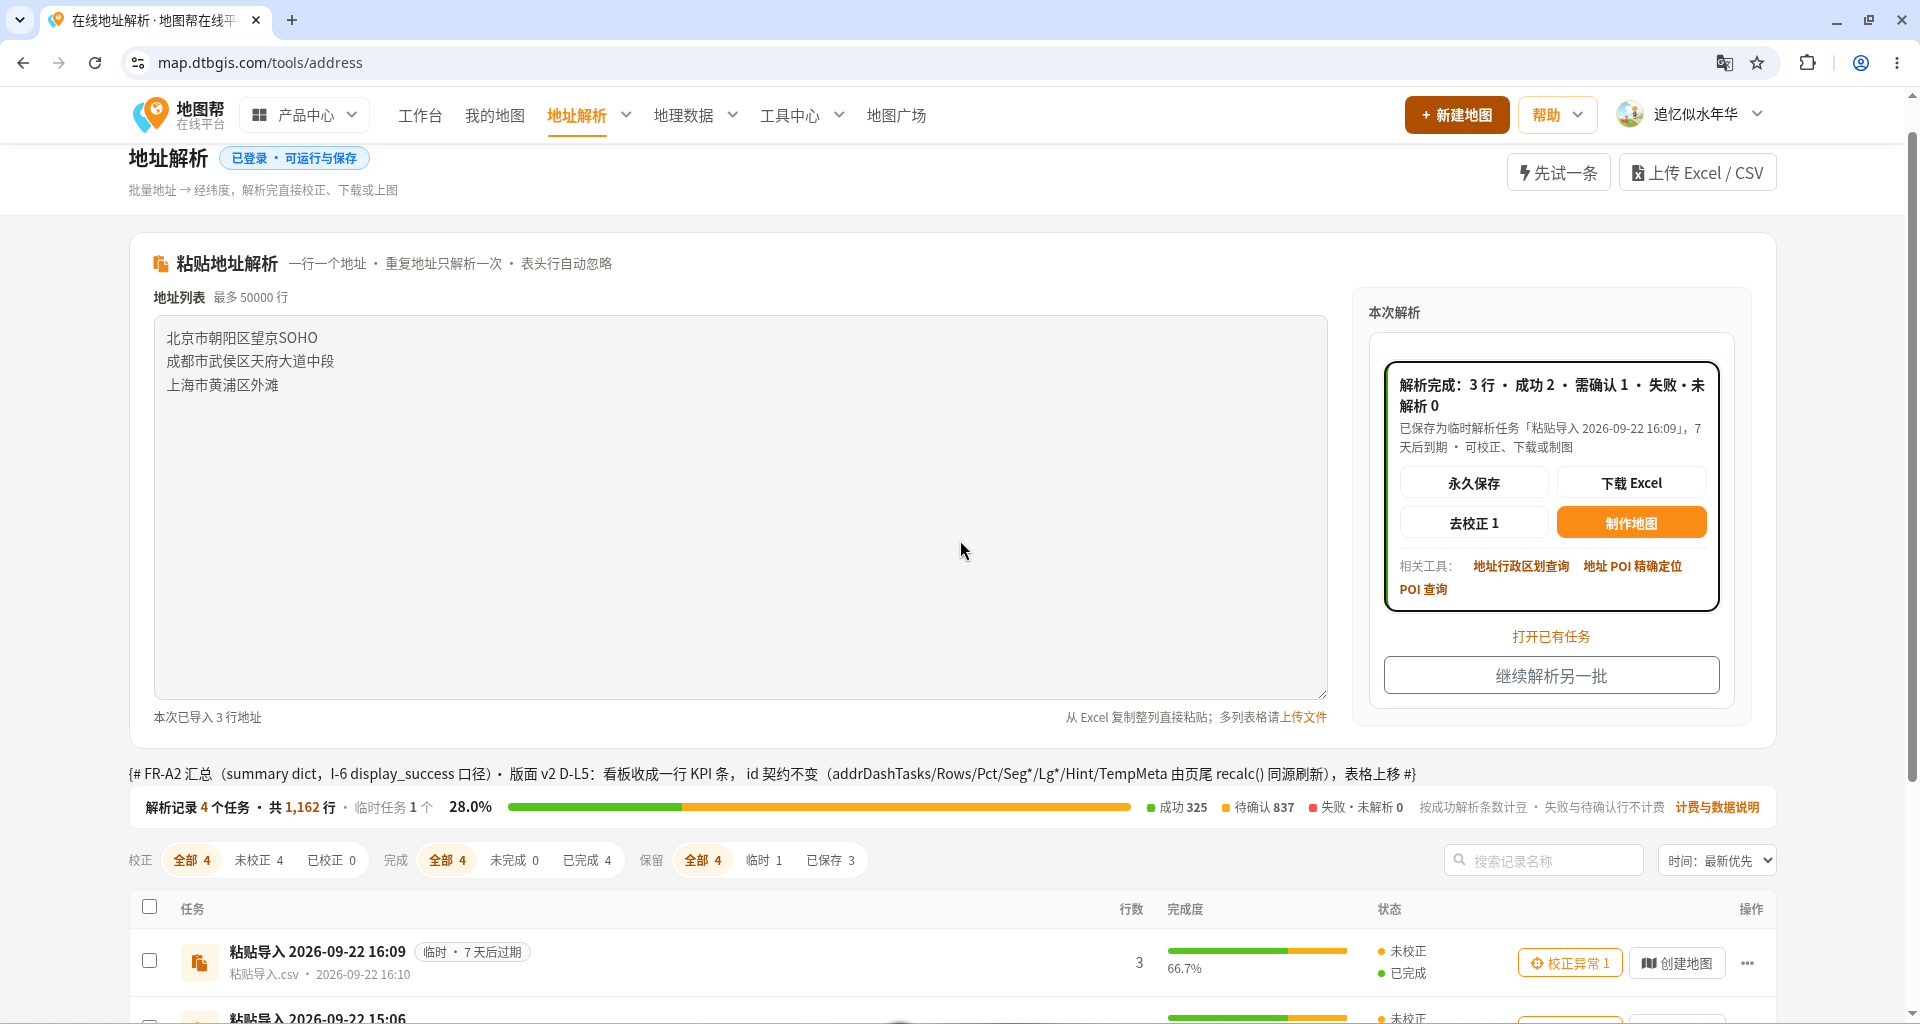1920x1024 pixels.
Task: Click 上传 Excel / CSV button
Action: tap(1697, 173)
